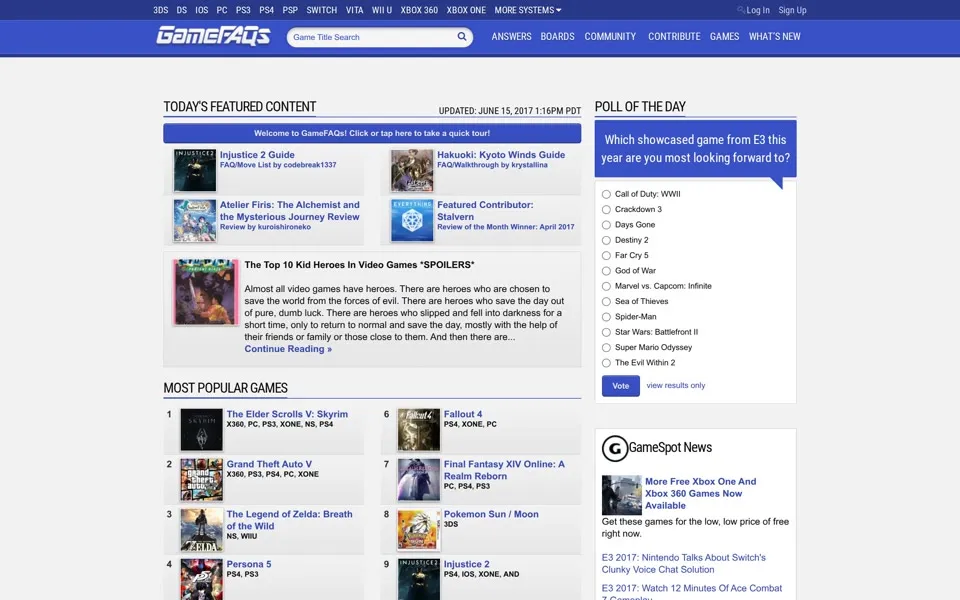
Task: Open the Featured Contributor Everything thumbnail
Action: (x=412, y=220)
